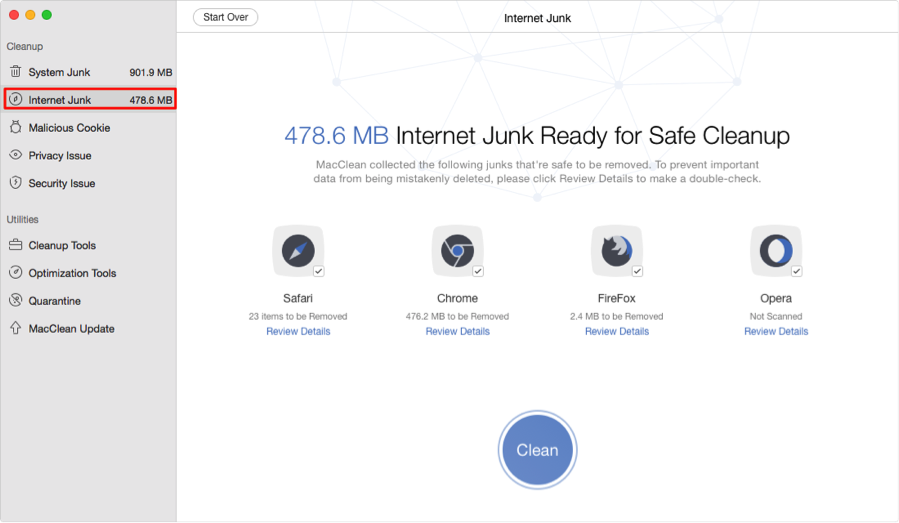899x523 pixels.
Task: Click the yellow minimize window button
Action: tap(30, 15)
